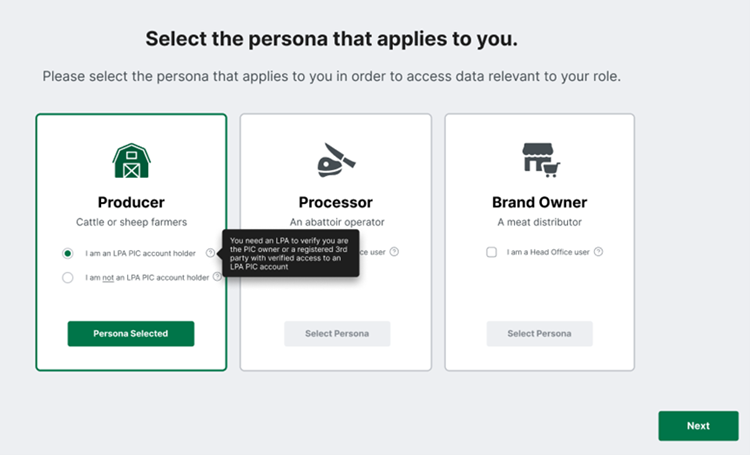The width and height of the screenshot is (750, 455).
Task: Click the Brand Owner card heading
Action: 539,202
